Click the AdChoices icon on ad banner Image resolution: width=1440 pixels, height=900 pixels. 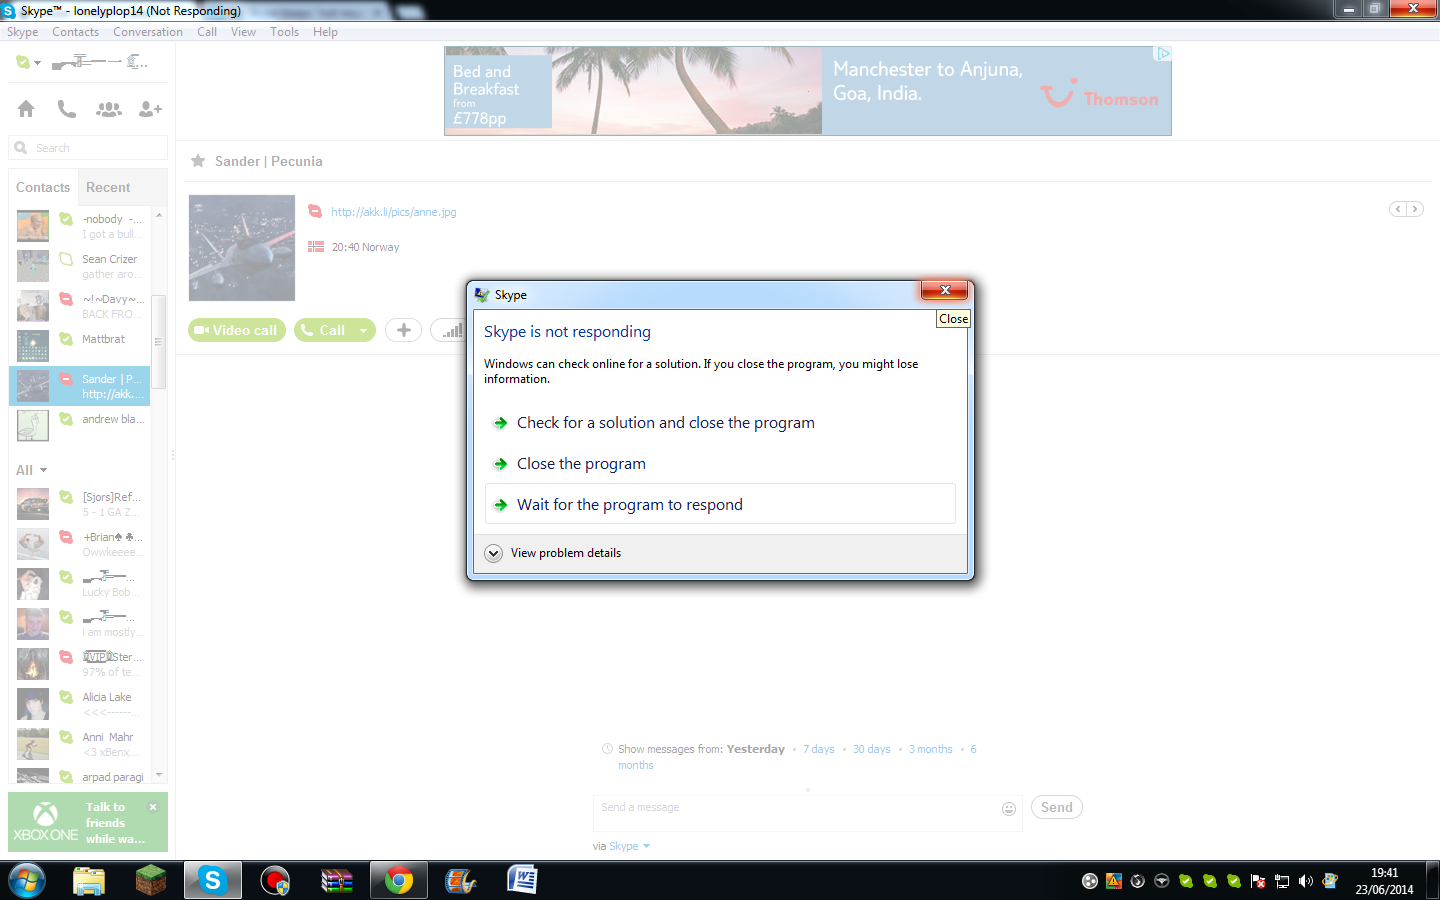click(x=1163, y=54)
